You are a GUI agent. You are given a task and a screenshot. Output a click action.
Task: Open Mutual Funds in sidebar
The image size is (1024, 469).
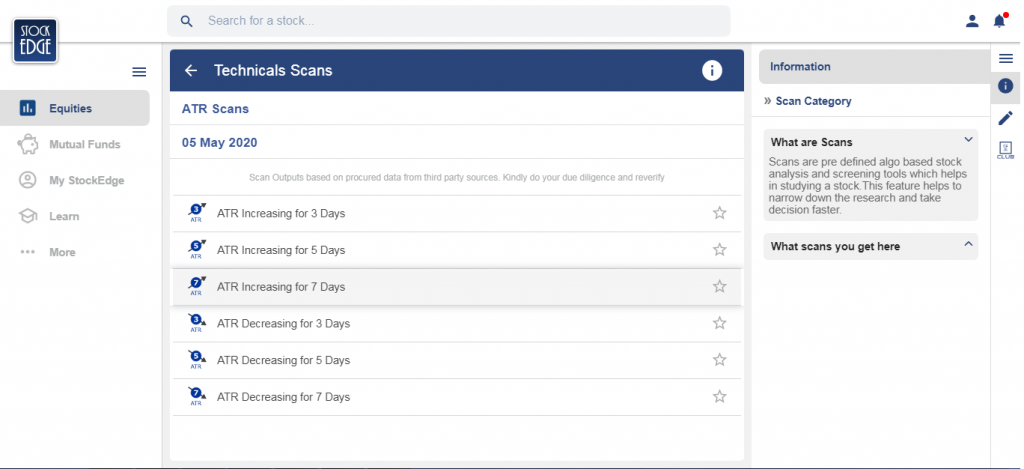click(74, 144)
